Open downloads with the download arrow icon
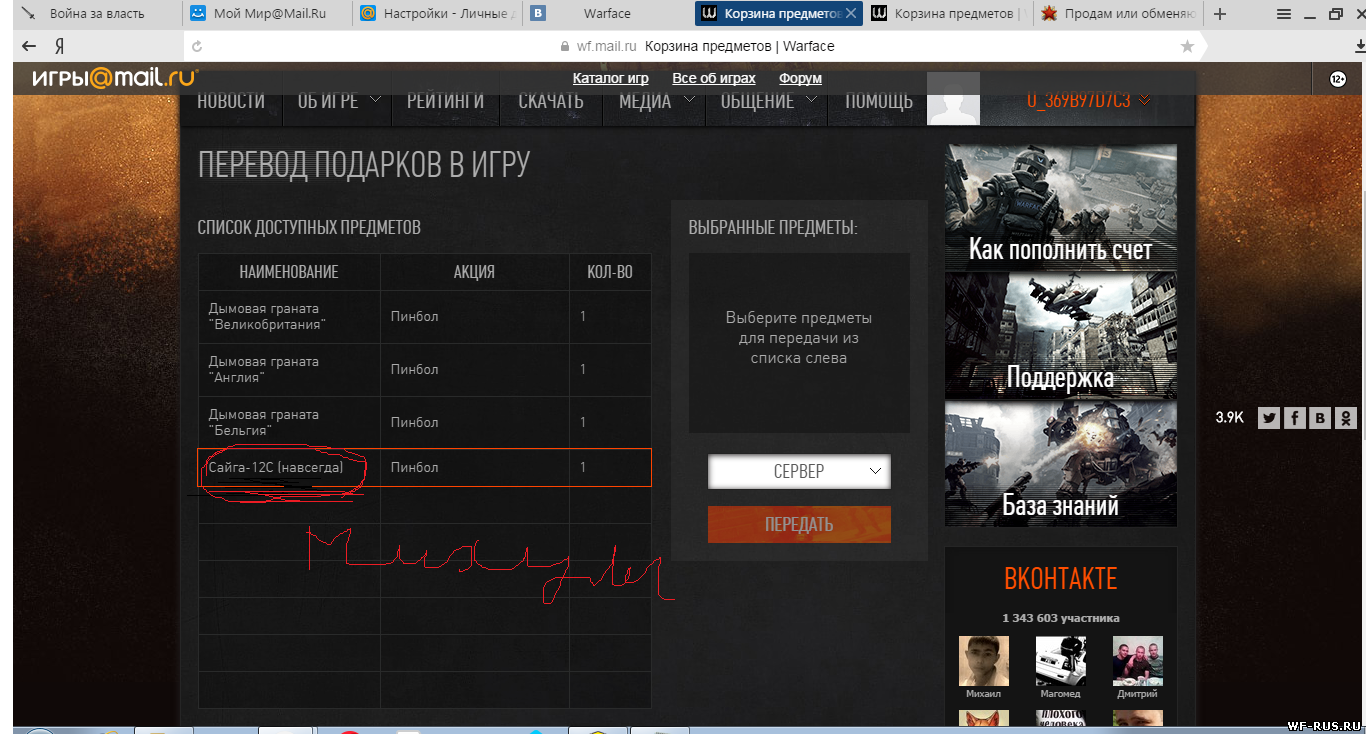The width and height of the screenshot is (1366, 736). [1359, 46]
